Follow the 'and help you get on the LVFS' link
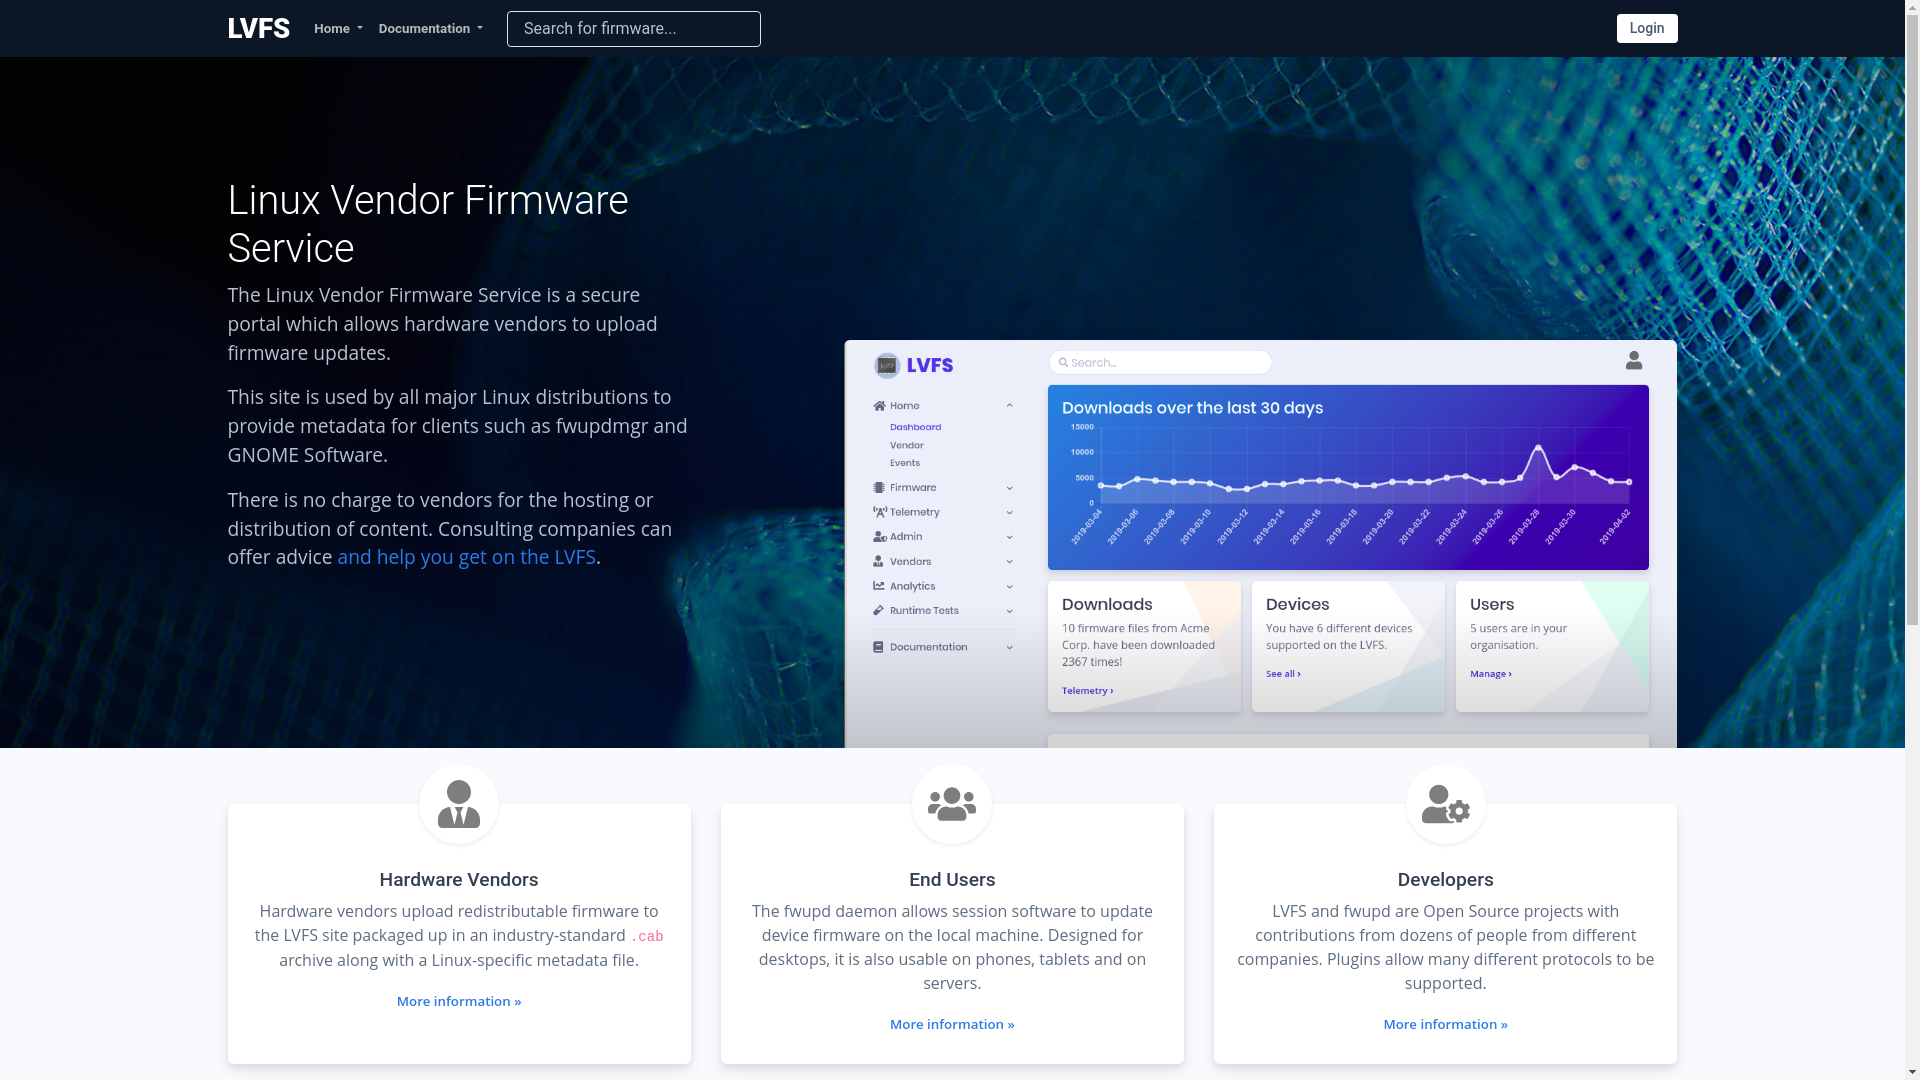 point(466,557)
